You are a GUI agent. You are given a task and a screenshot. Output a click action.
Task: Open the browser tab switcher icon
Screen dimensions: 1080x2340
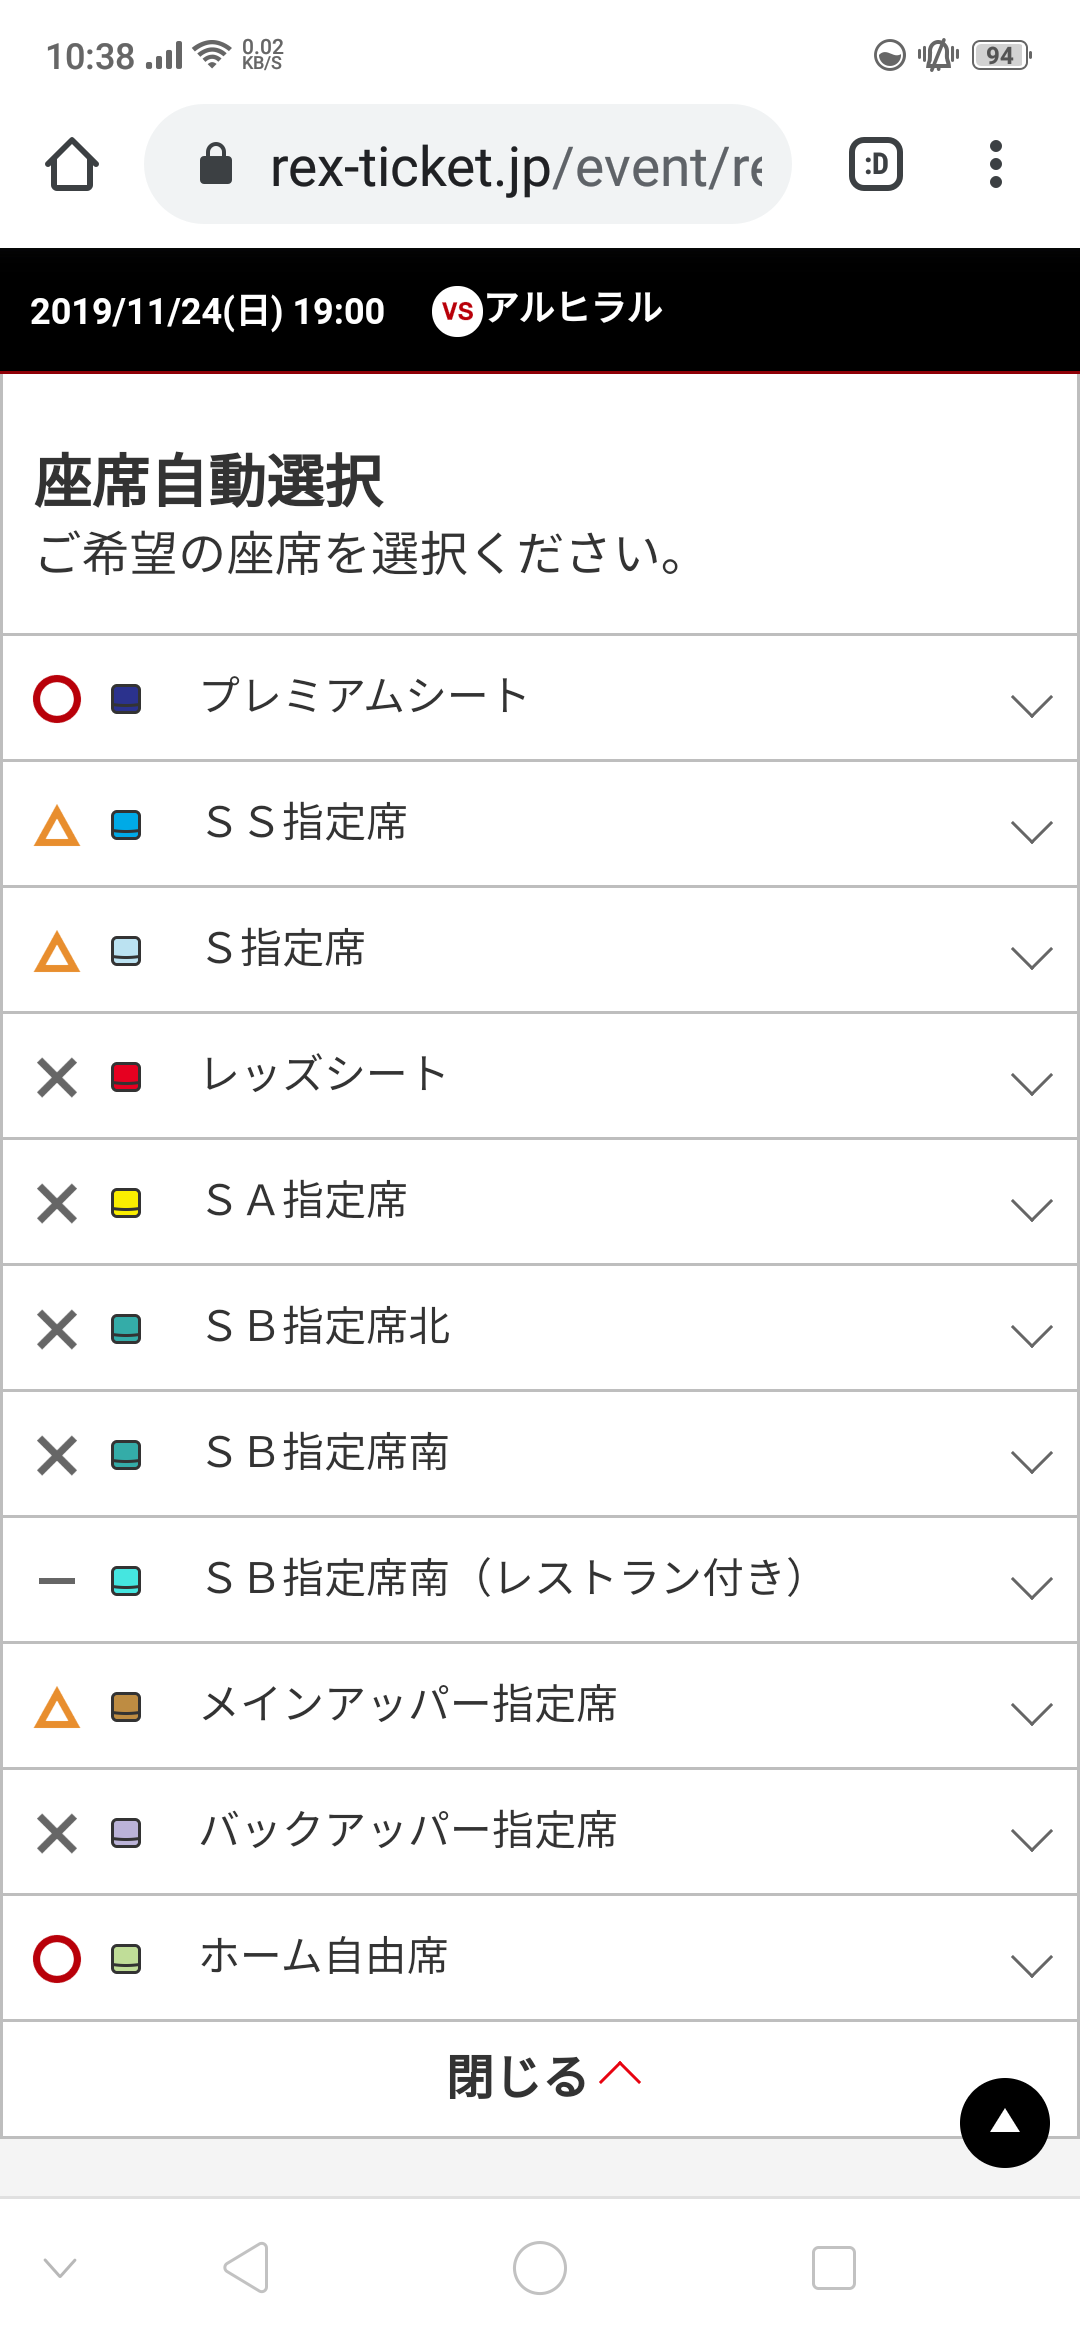pyautogui.click(x=876, y=165)
